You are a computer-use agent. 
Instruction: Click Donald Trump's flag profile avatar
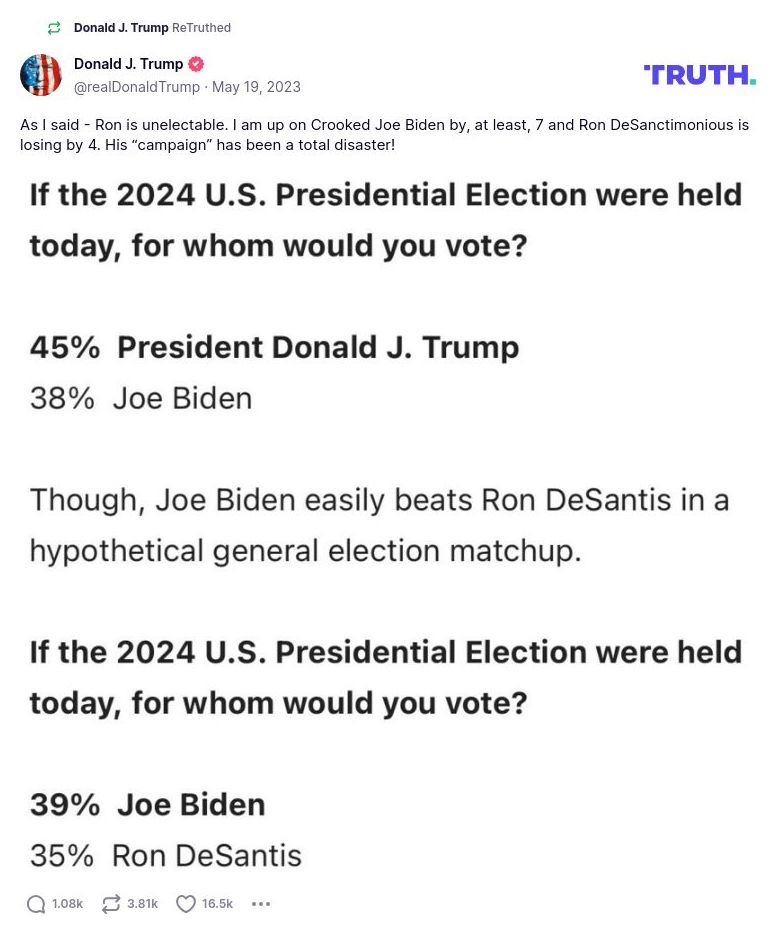[x=41, y=74]
